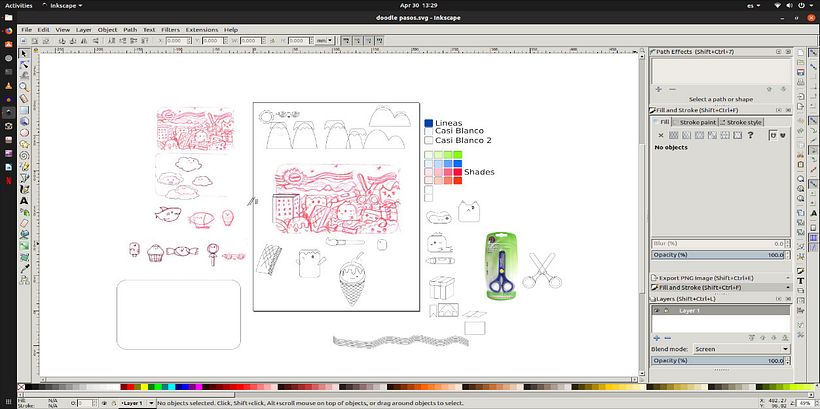Select the 3D Box tool
Viewport: 820px width, 409px height.
(24, 121)
